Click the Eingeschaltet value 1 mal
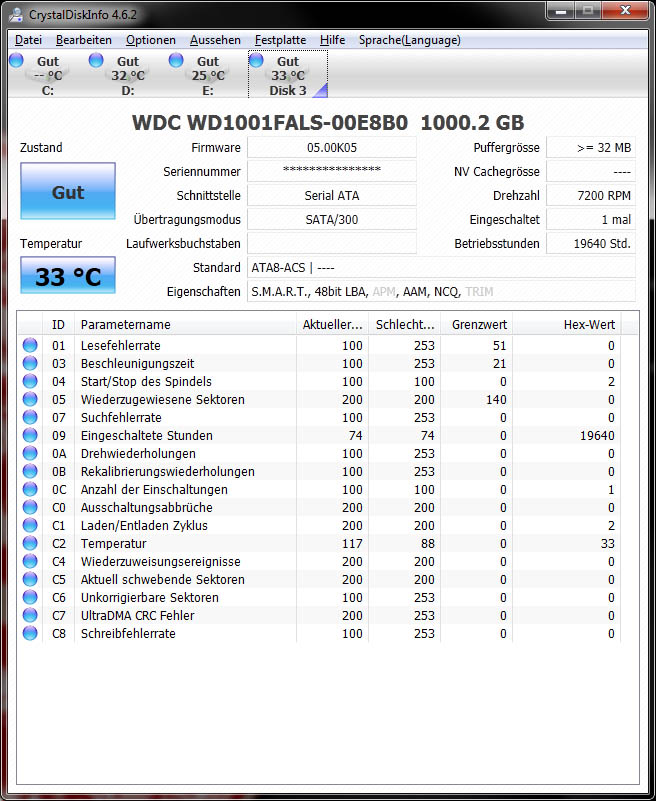 click(x=591, y=220)
